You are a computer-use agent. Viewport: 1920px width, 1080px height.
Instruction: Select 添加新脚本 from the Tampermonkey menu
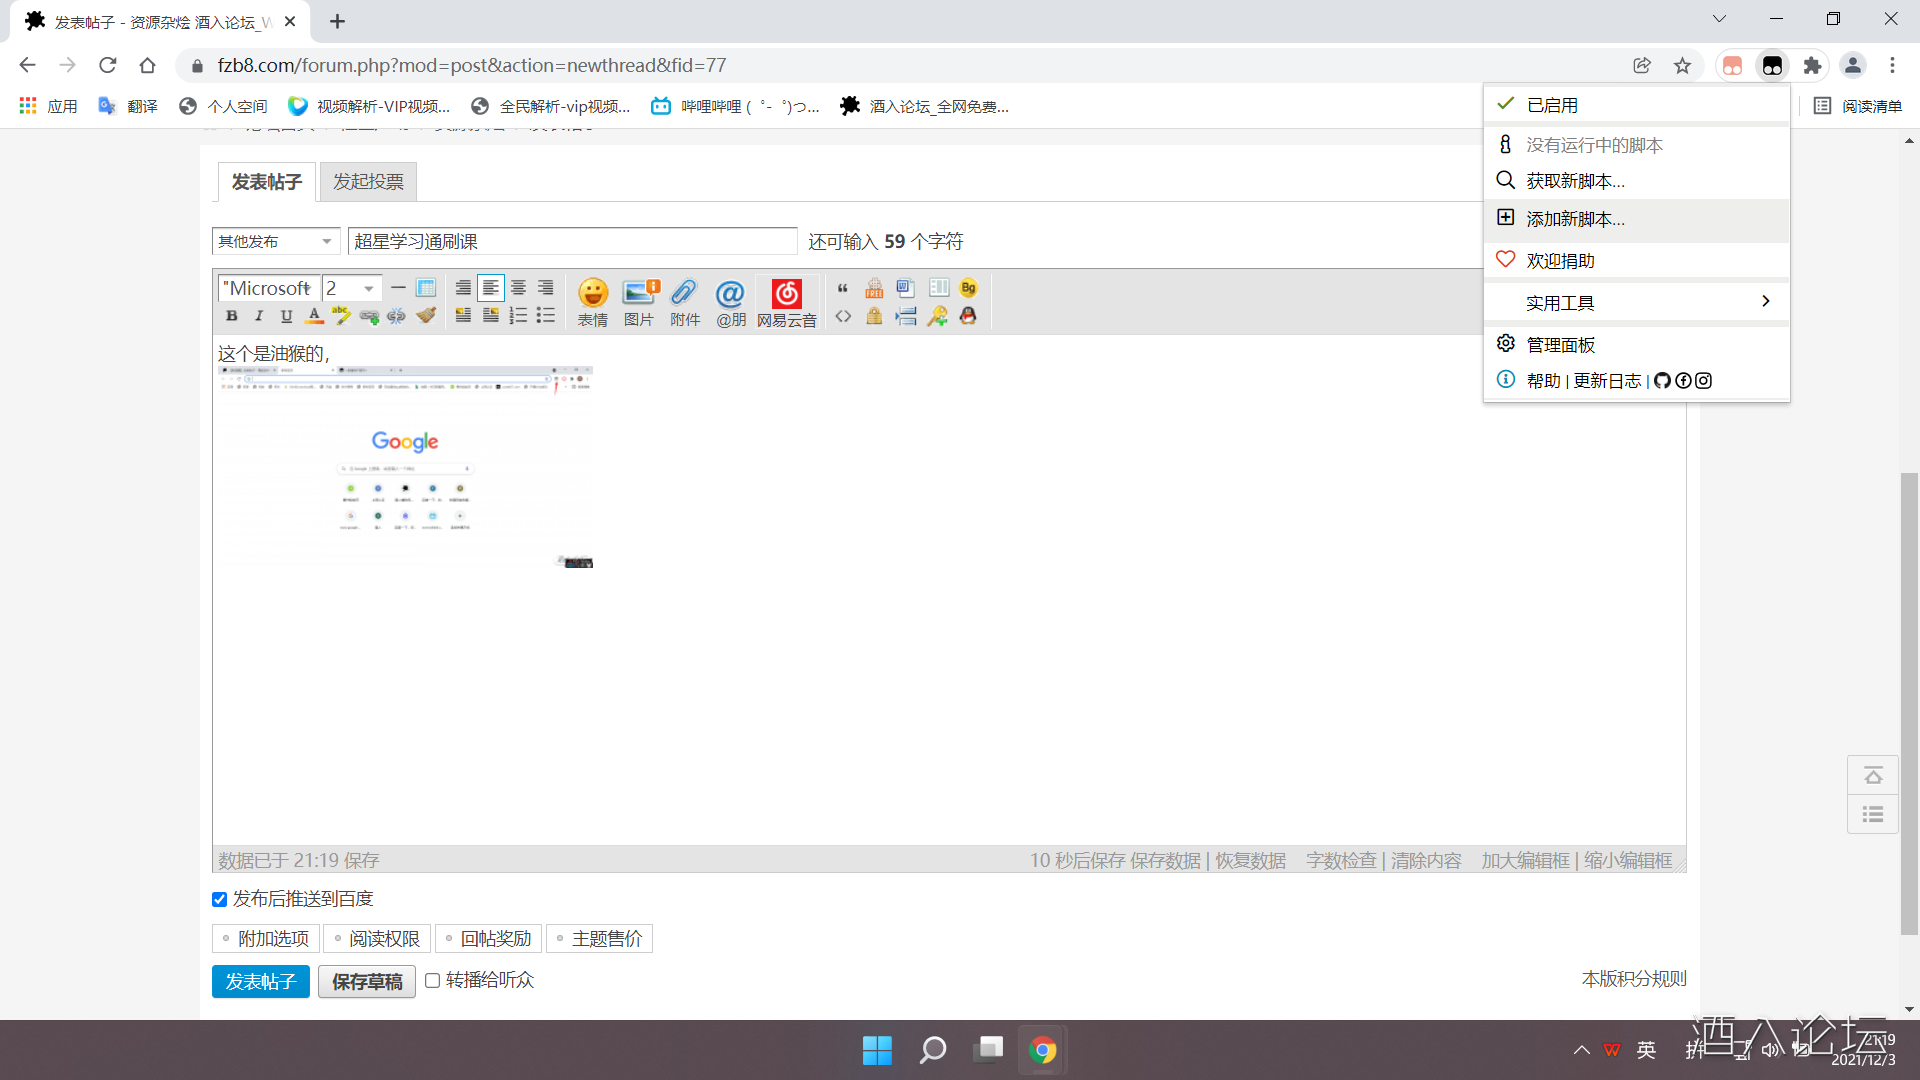tap(1575, 219)
